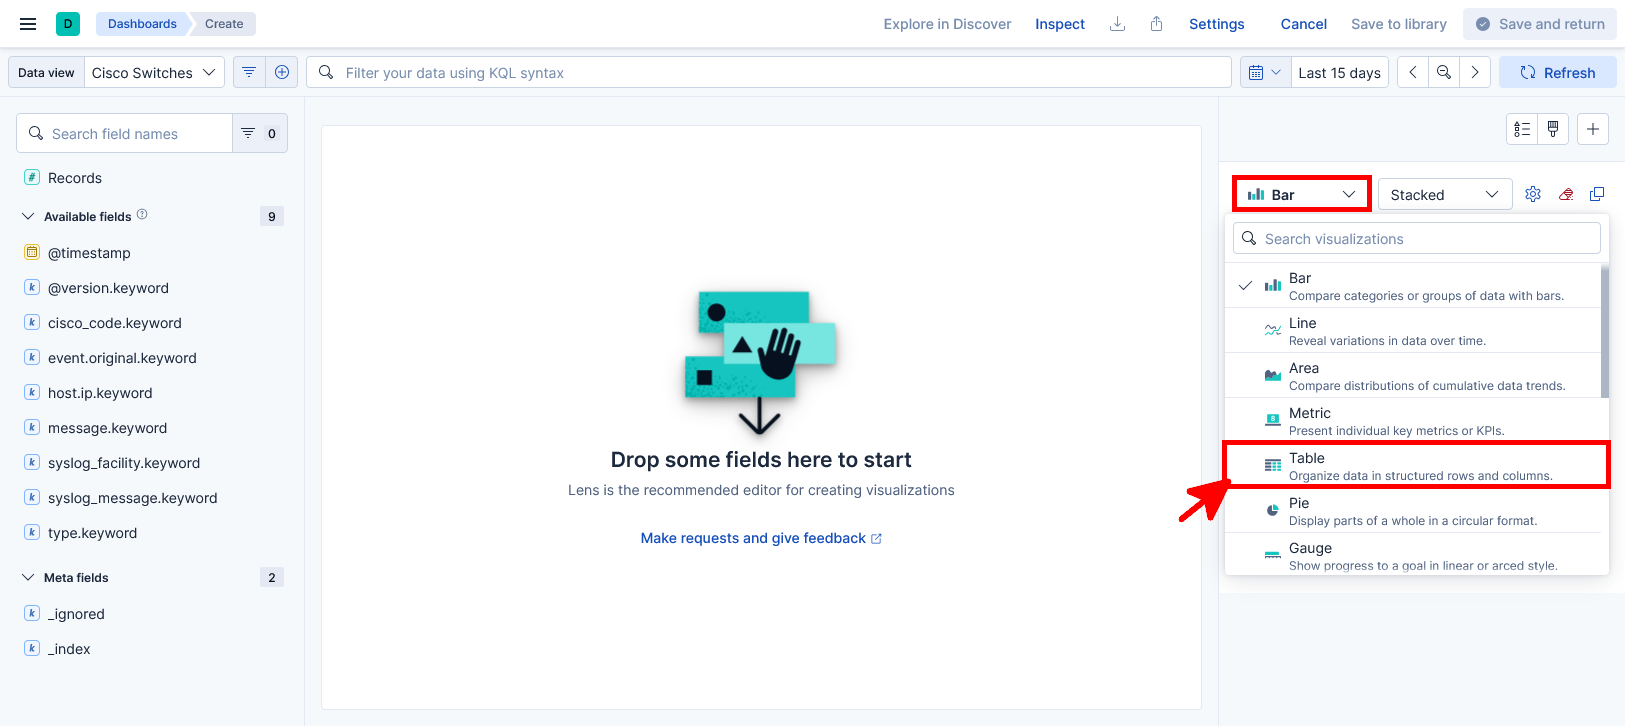Open the Bar visualization type dropdown
Screen dimensions: 1625x726
(x=1302, y=194)
